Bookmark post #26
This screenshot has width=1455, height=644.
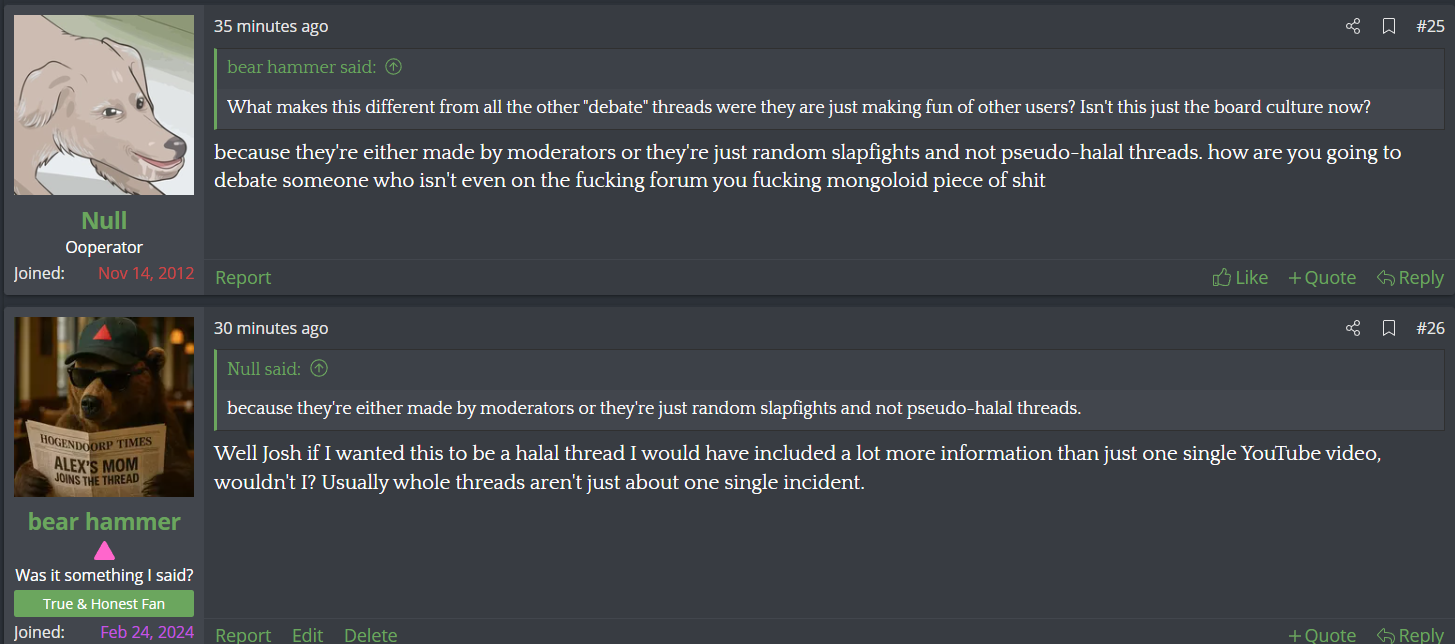click(1389, 328)
